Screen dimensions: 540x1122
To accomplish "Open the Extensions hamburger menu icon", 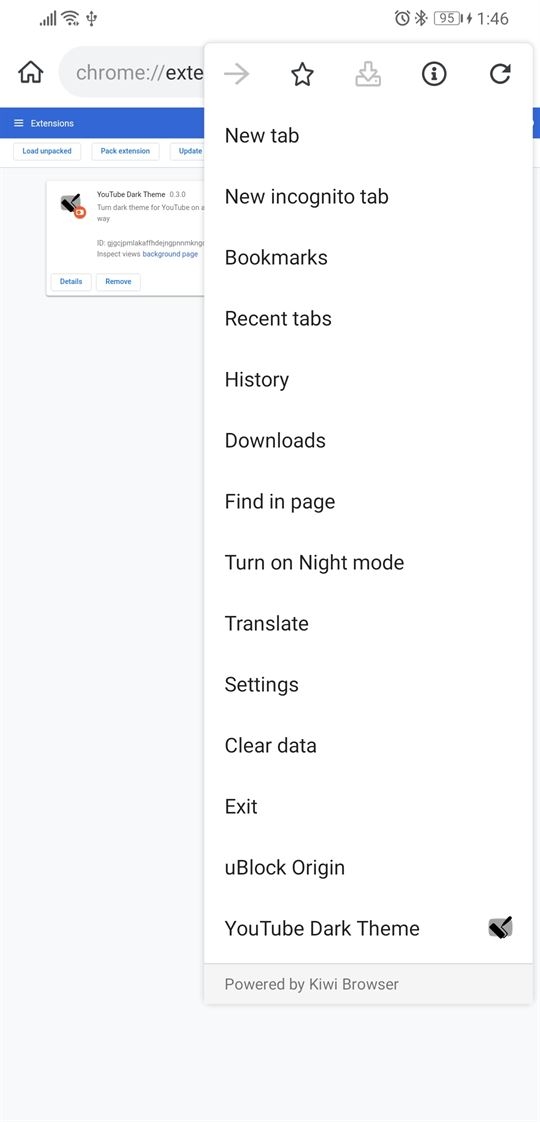I will click(x=19, y=123).
